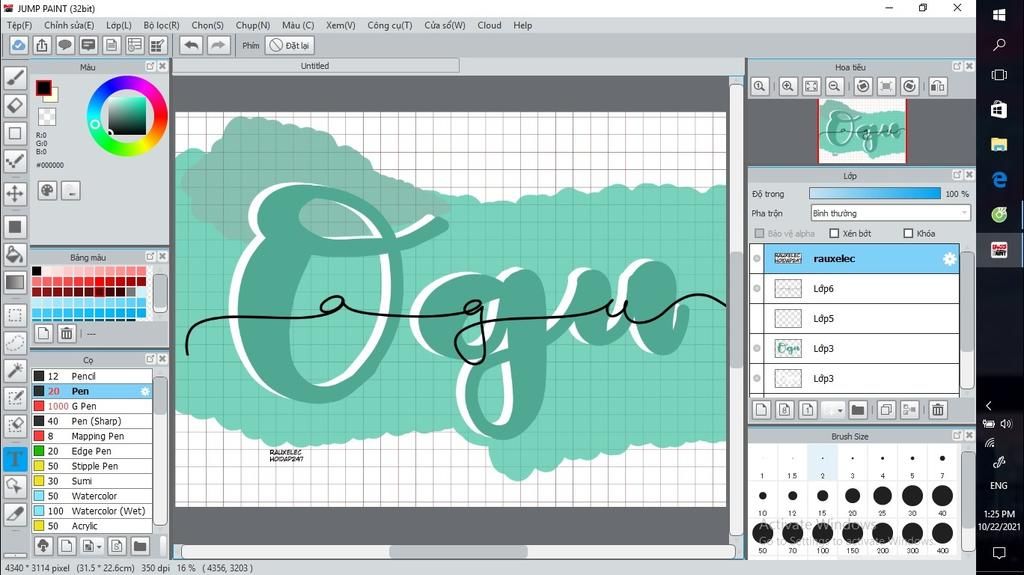The height and width of the screenshot is (575, 1024).
Task: Select the Sumi brush
Action: [91, 481]
